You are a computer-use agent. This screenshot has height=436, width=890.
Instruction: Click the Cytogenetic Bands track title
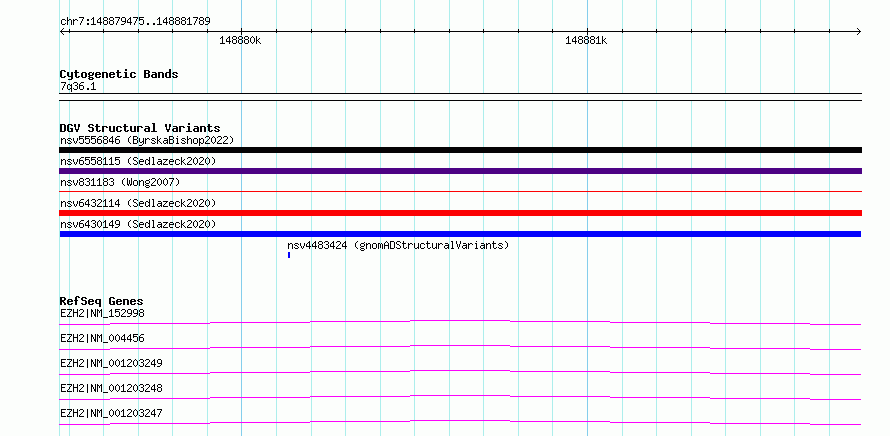point(119,74)
